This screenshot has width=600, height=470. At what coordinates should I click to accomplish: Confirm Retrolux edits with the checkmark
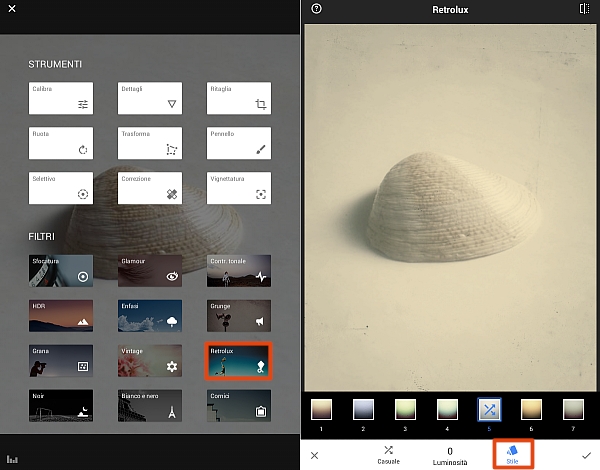[585, 455]
